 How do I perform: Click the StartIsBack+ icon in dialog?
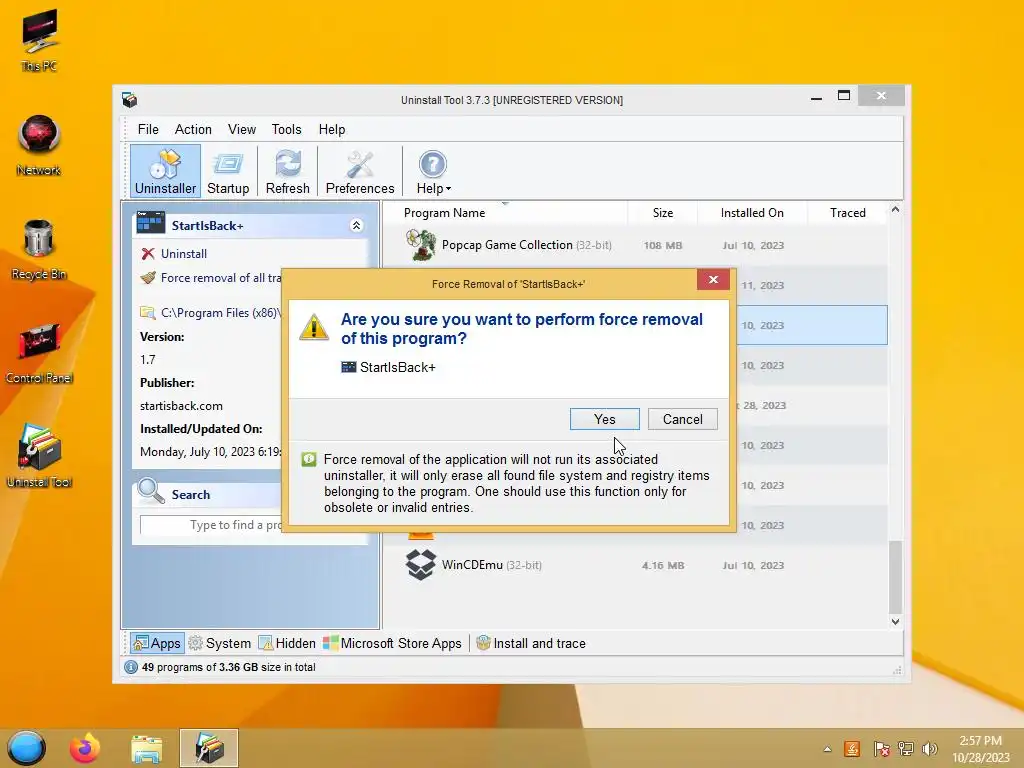(349, 367)
